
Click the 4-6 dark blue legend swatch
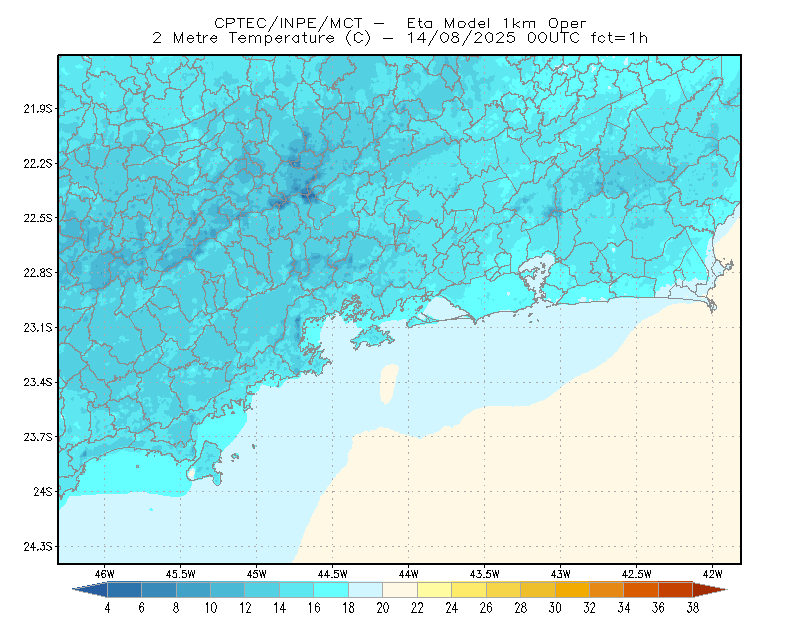124,590
